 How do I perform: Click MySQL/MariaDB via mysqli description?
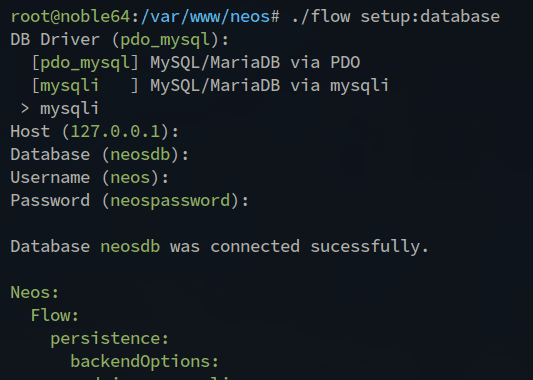pyautogui.click(x=270, y=86)
